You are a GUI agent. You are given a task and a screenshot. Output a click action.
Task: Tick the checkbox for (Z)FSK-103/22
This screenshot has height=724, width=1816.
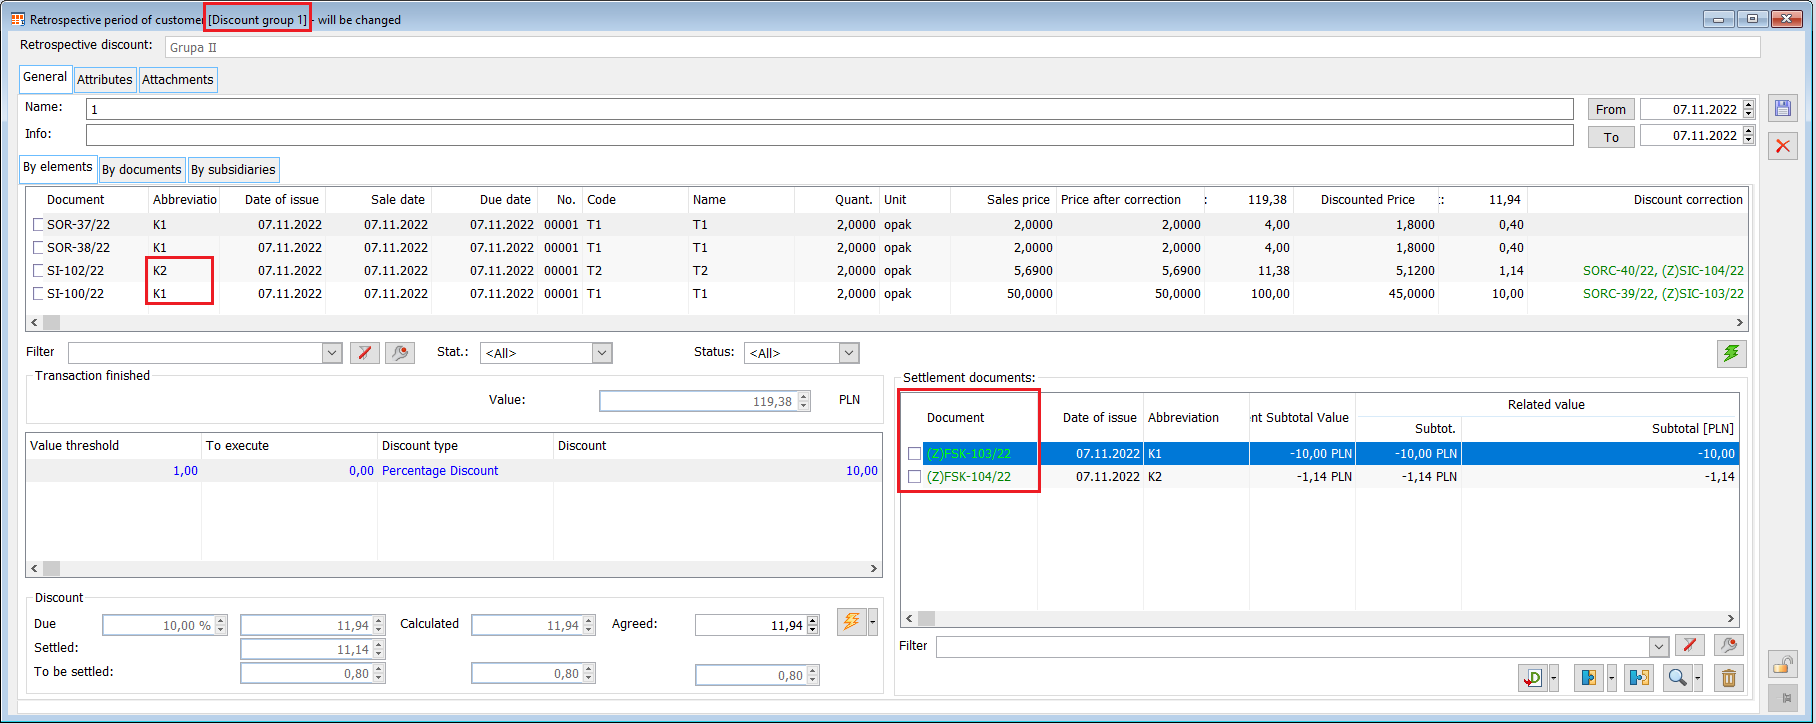914,454
